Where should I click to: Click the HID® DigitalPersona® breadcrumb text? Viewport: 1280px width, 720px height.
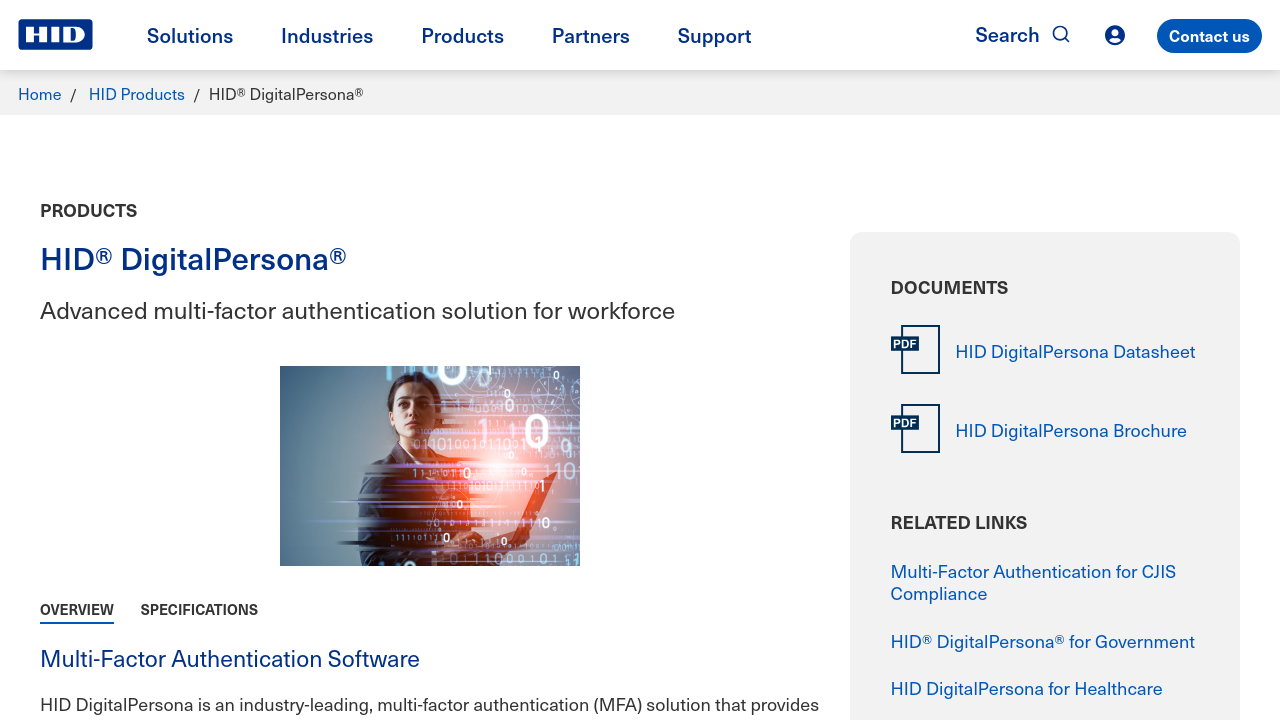tap(286, 94)
